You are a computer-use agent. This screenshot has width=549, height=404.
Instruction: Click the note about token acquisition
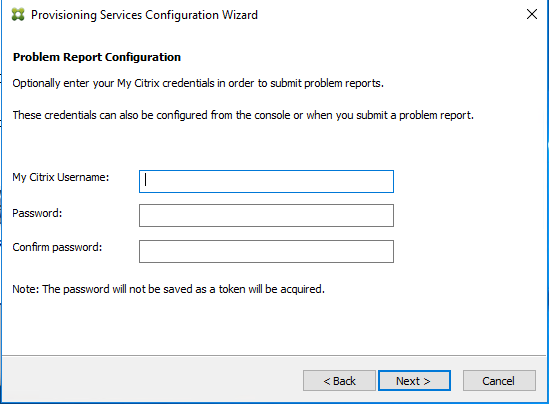pyautogui.click(x=168, y=289)
